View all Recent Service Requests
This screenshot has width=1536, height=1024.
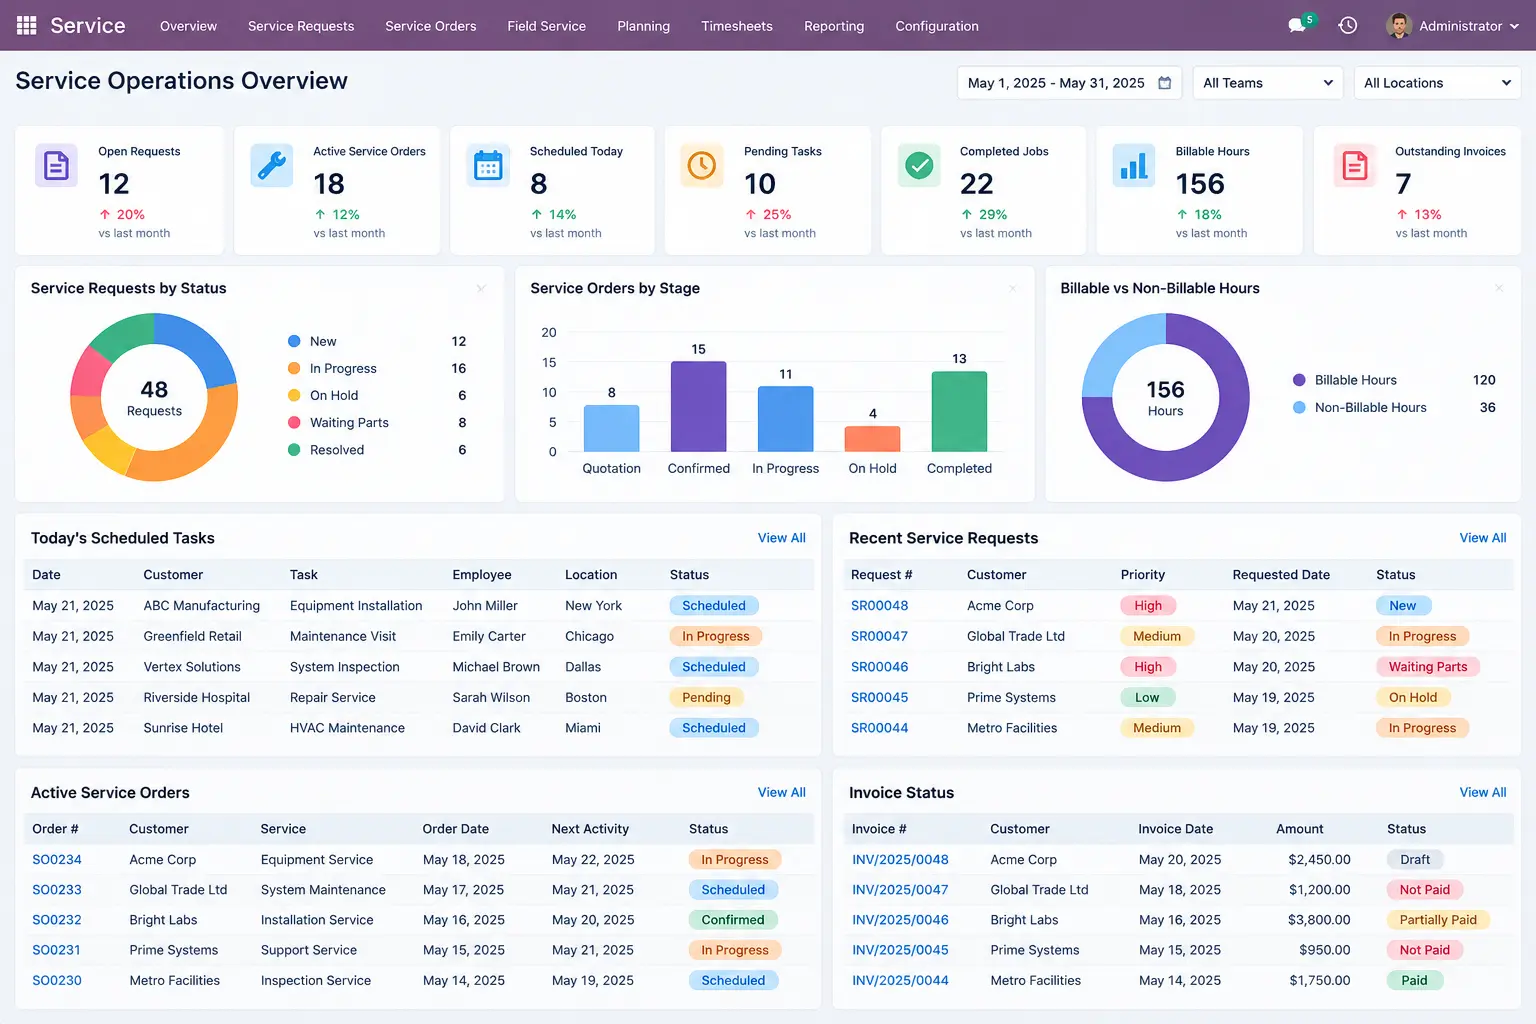coord(1483,538)
